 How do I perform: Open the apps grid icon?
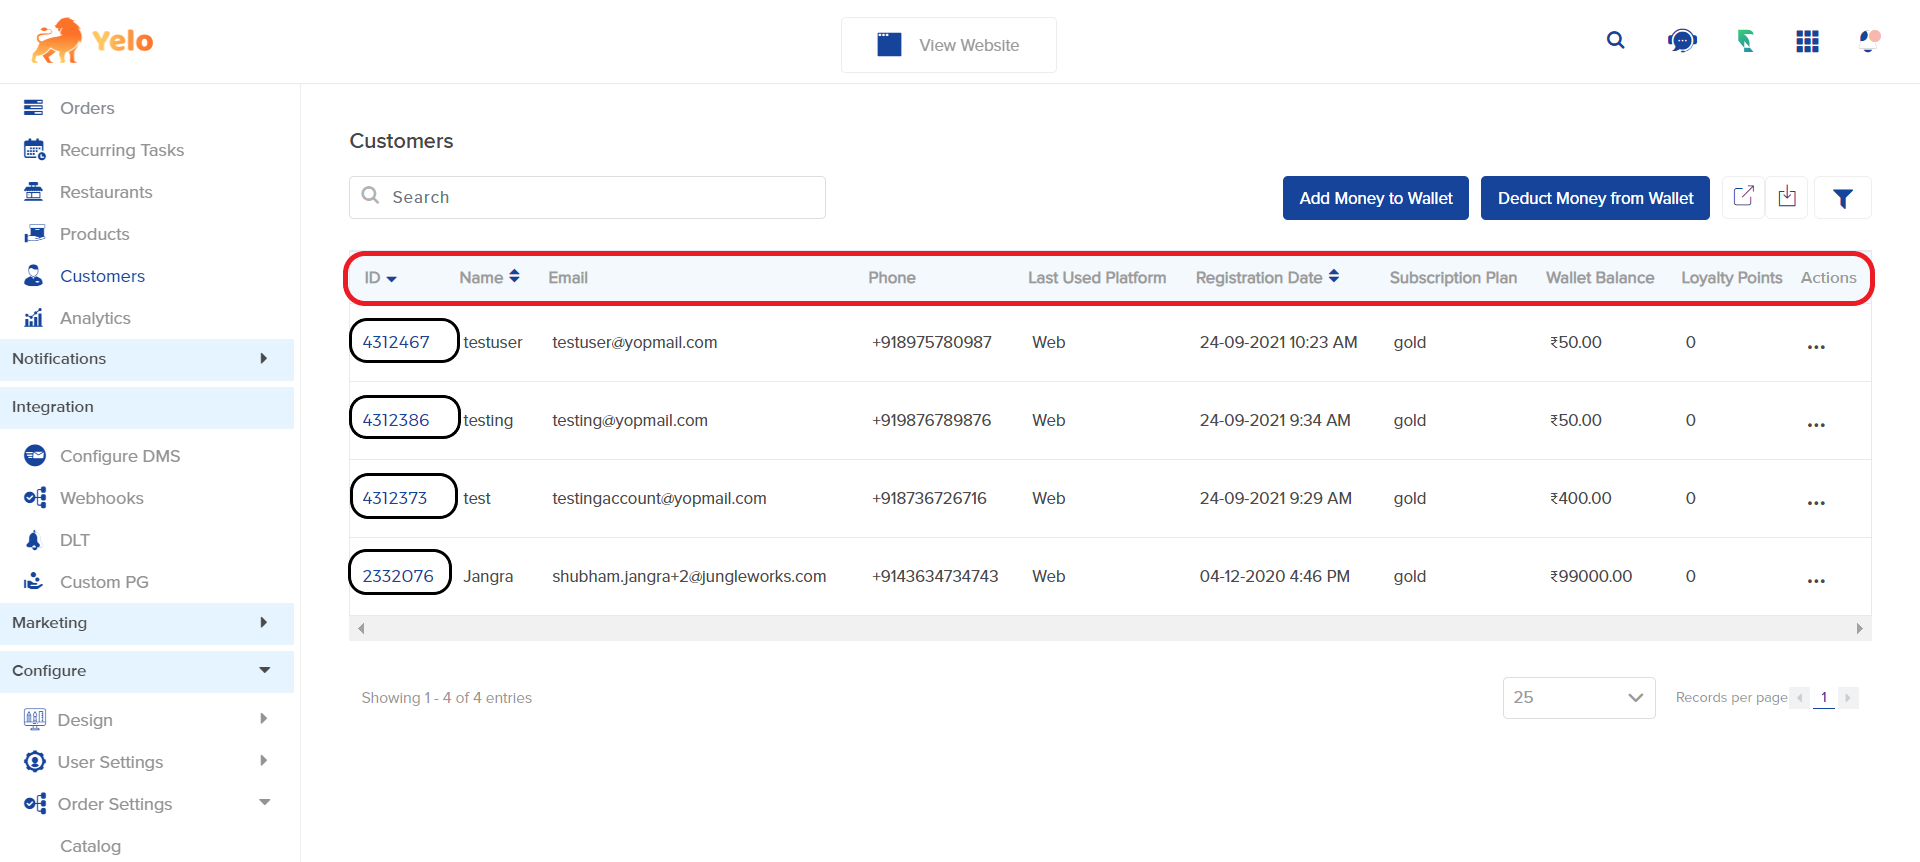pyautogui.click(x=1807, y=41)
